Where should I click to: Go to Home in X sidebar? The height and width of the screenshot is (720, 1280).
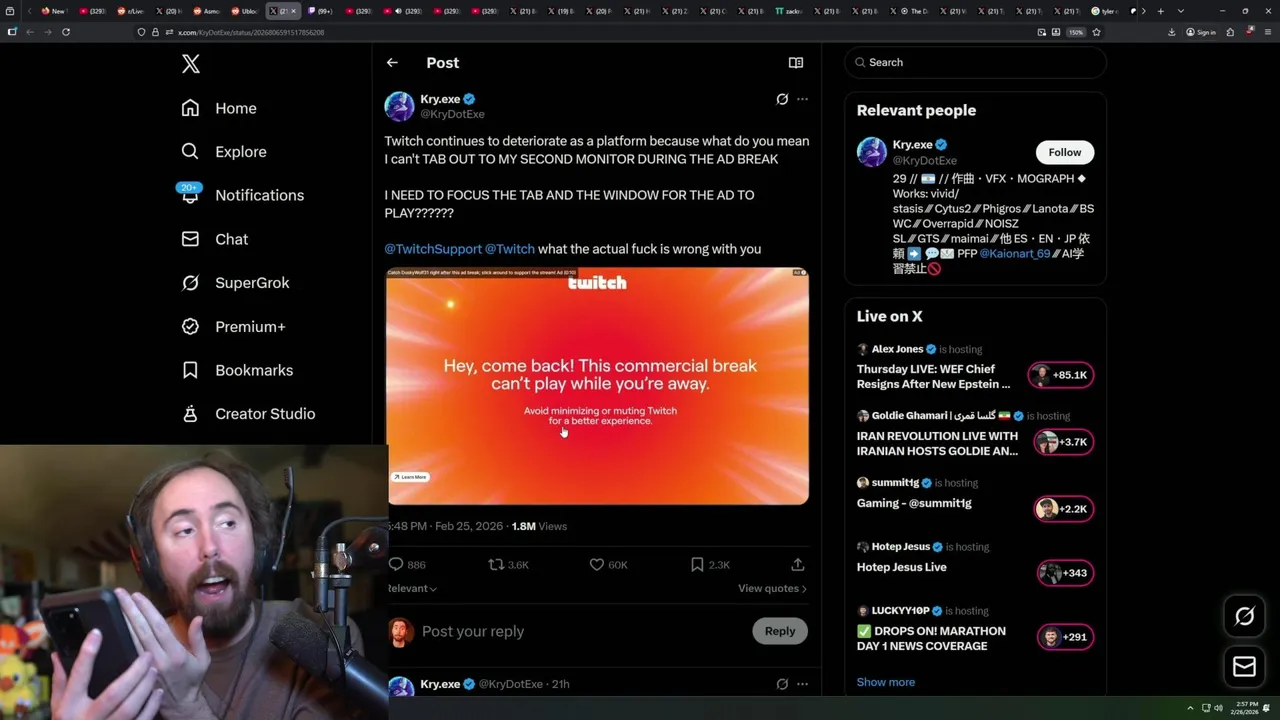pyautogui.click(x=219, y=108)
